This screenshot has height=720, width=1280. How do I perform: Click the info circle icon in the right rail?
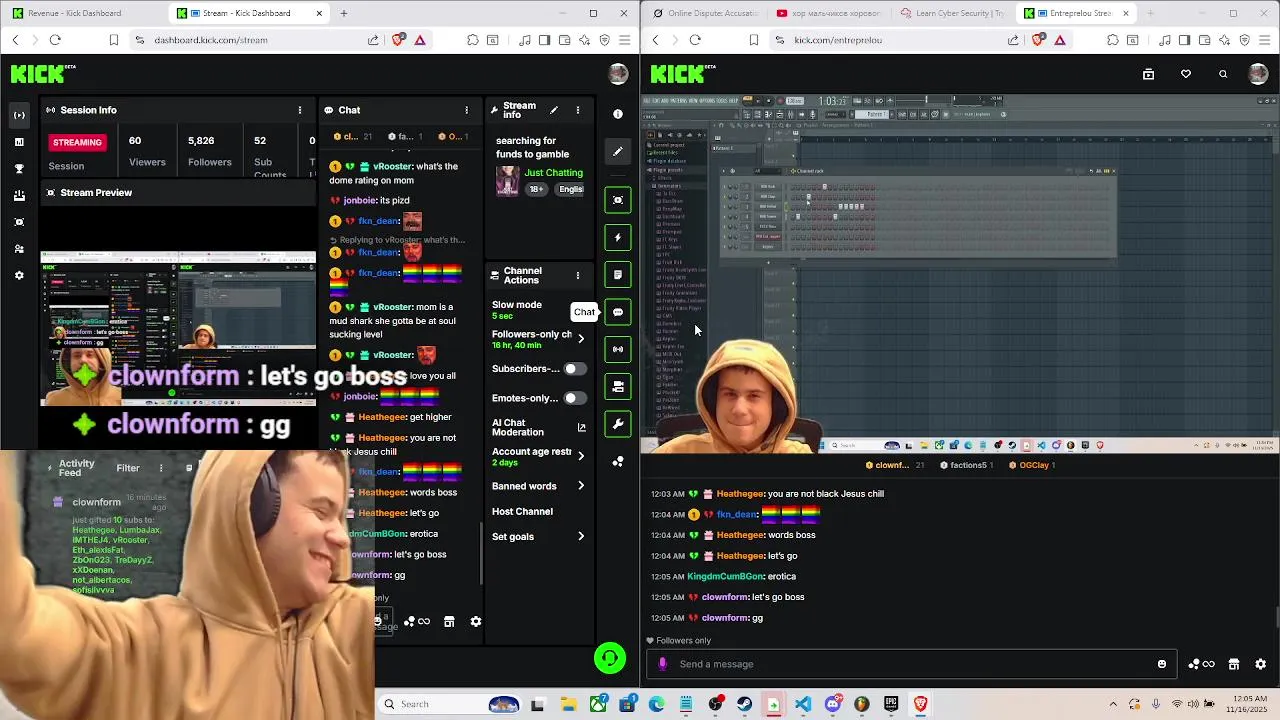tap(618, 114)
